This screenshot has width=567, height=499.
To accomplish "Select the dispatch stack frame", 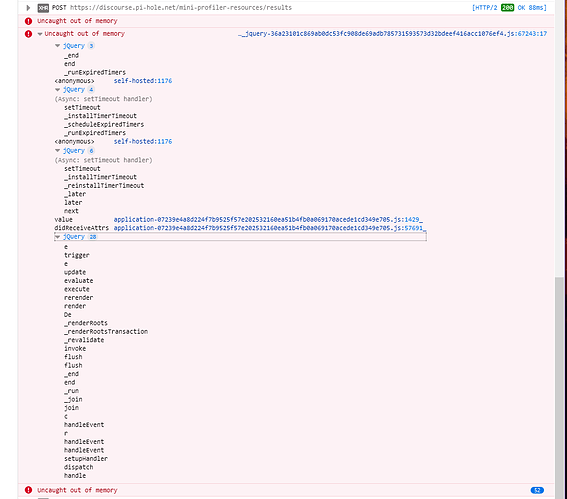I will [x=78, y=467].
